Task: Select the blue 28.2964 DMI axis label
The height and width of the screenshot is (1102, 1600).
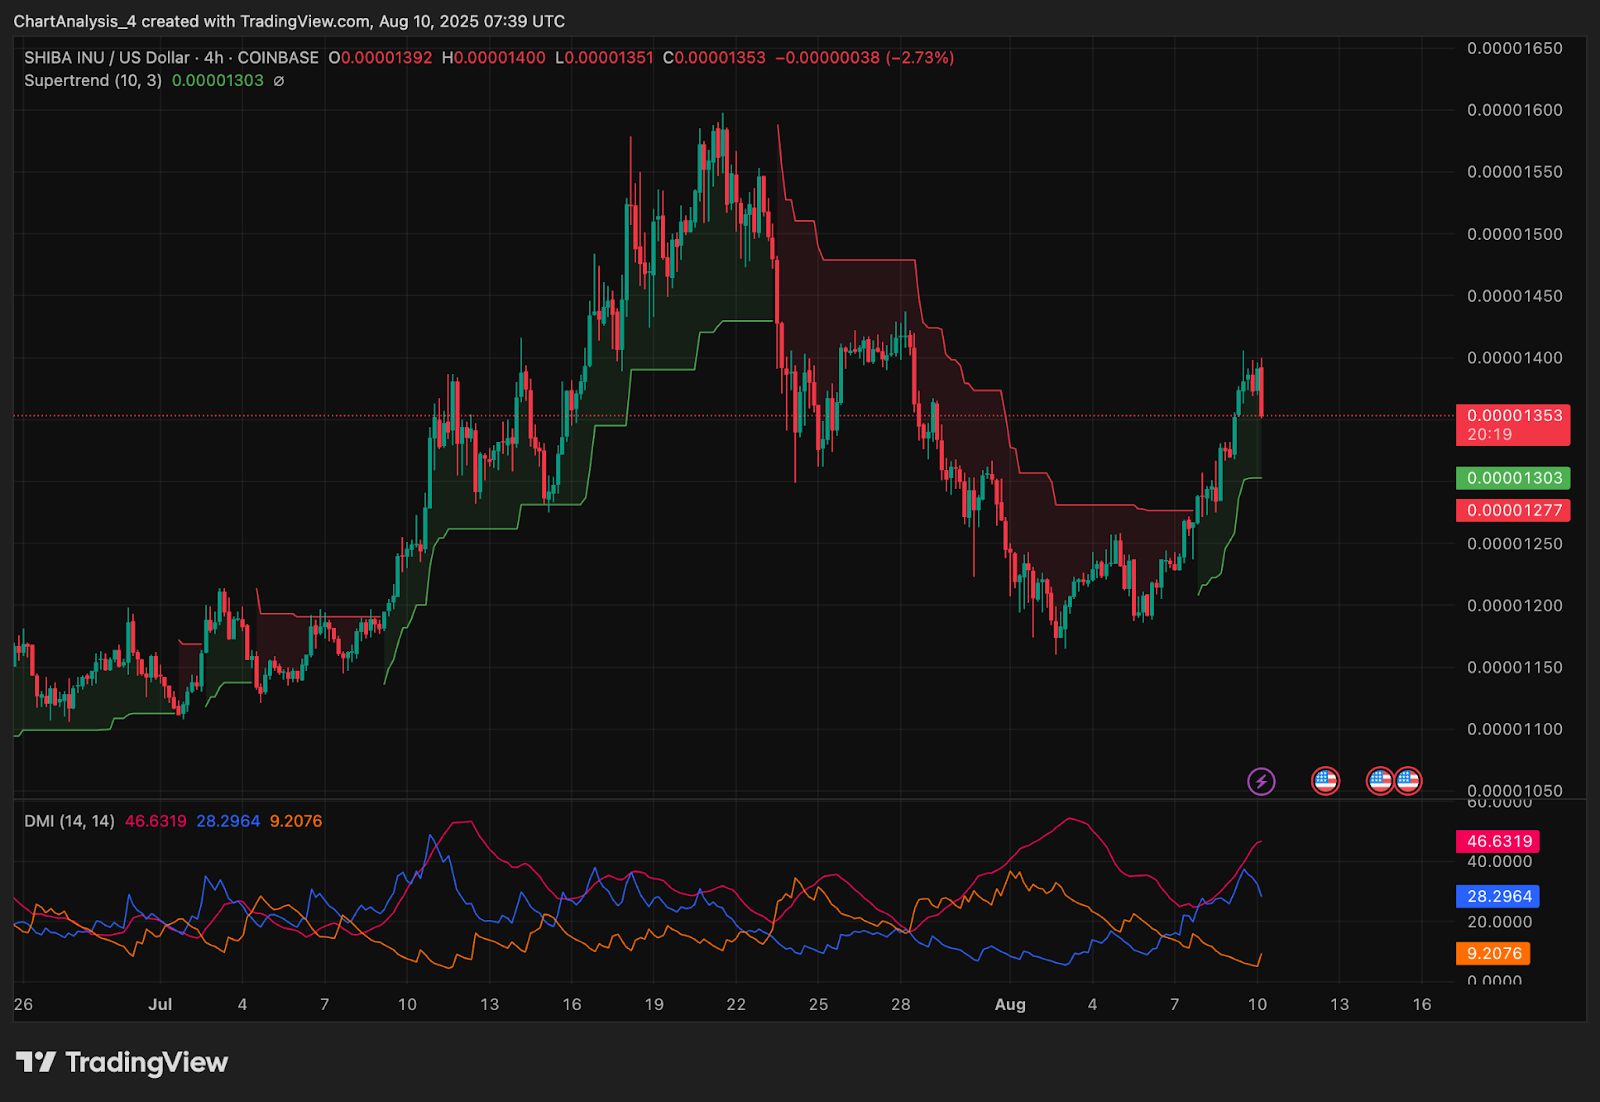Action: (1498, 896)
